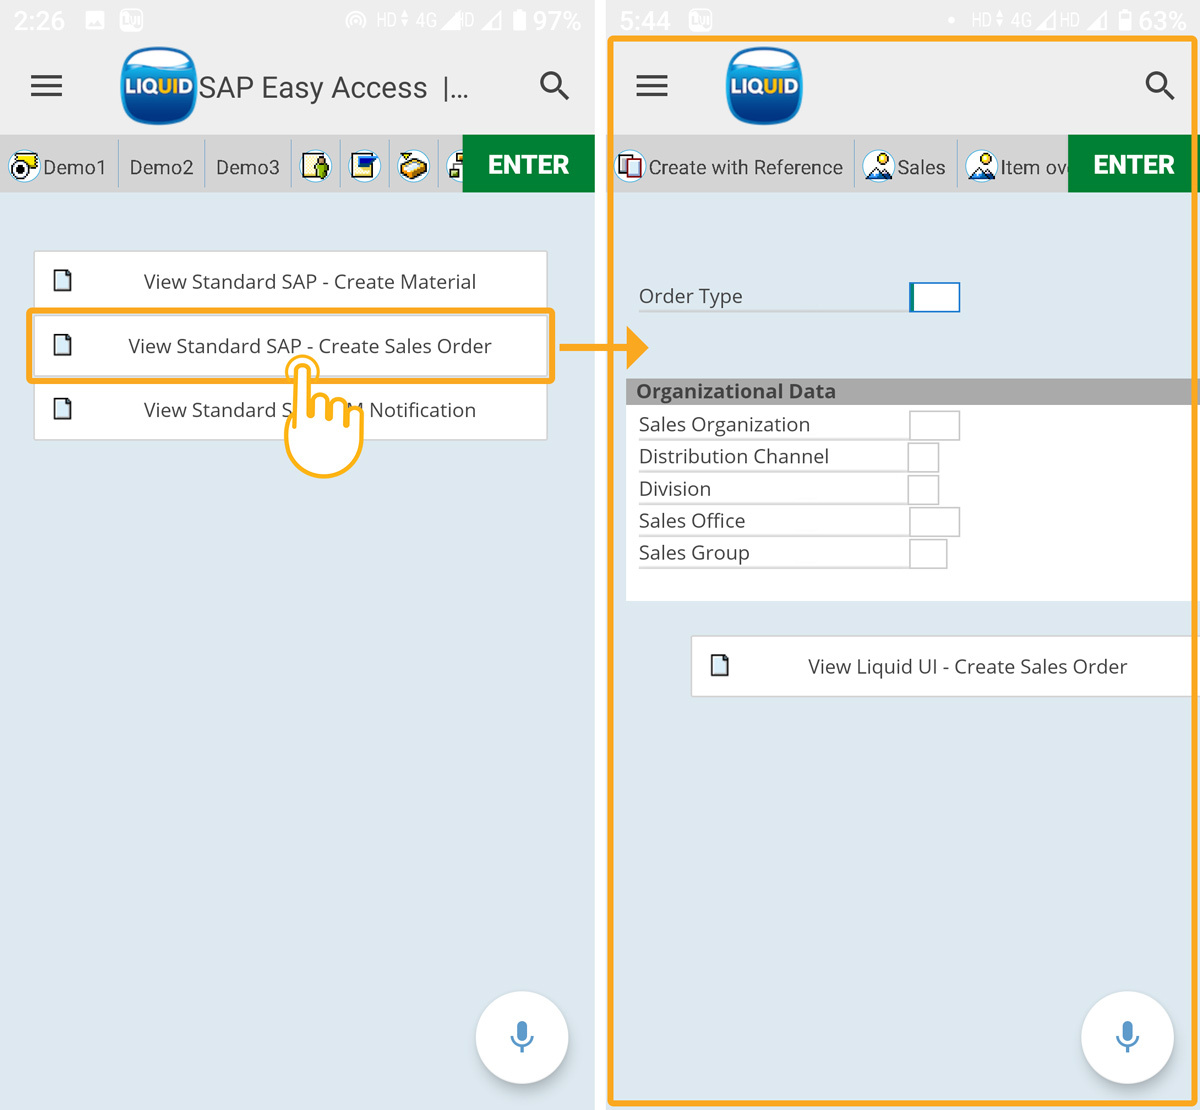Click toolbar icon showing green person on document
Image resolution: width=1200 pixels, height=1110 pixels.
pyautogui.click(x=316, y=166)
